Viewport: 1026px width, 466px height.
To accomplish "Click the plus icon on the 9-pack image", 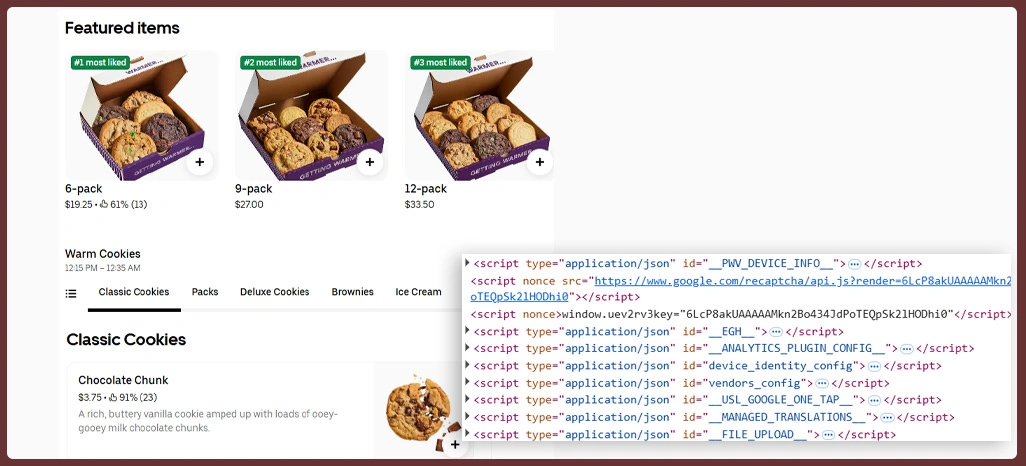I will 369,162.
